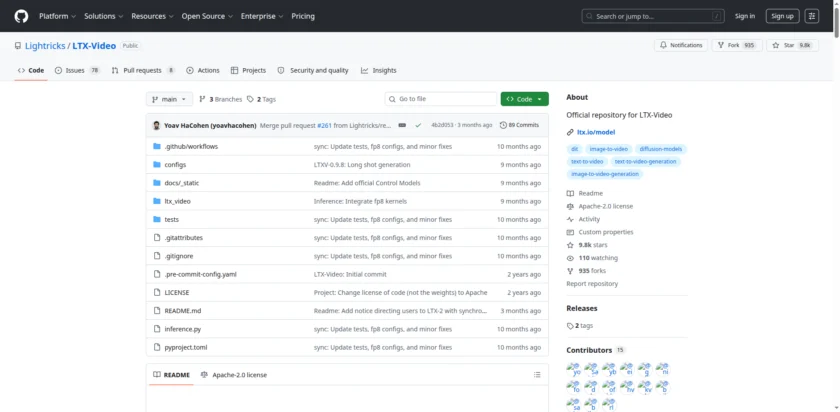This screenshot has height=412, width=840.
Task: Expand the Platform navigation menu
Action: coord(56,16)
